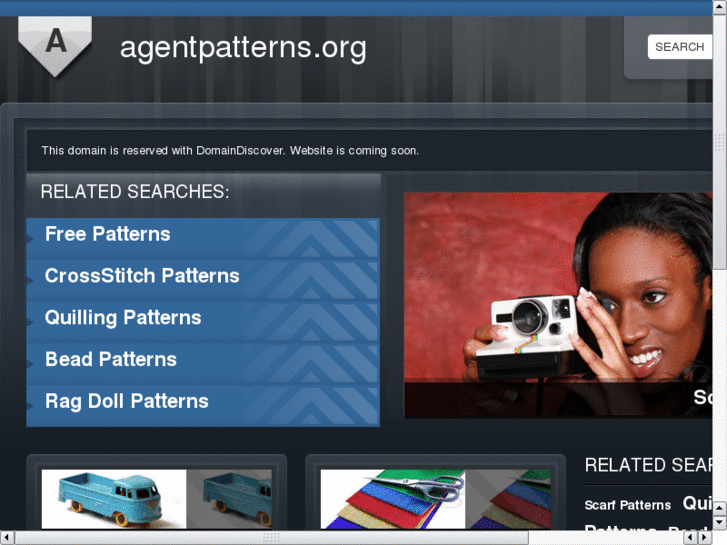Click the colored paper and scissors thumbnail
The image size is (727, 545).
tap(436, 499)
